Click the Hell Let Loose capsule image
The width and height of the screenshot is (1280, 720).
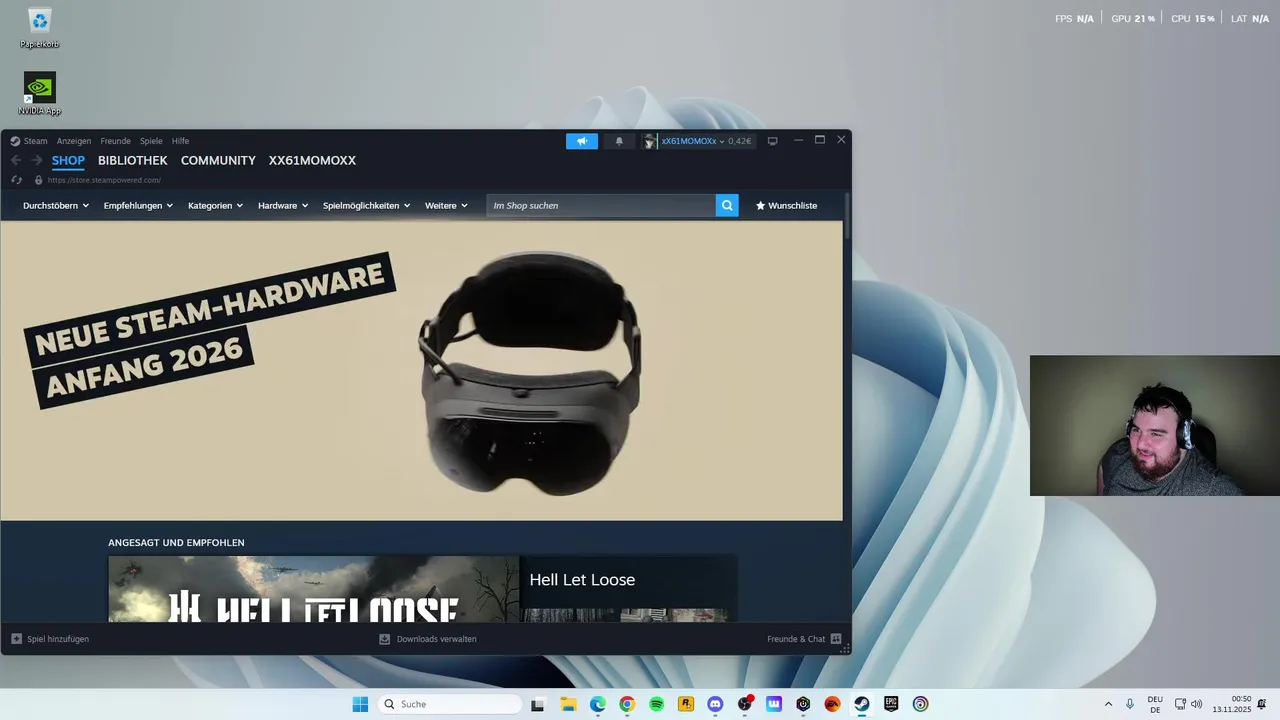(314, 589)
